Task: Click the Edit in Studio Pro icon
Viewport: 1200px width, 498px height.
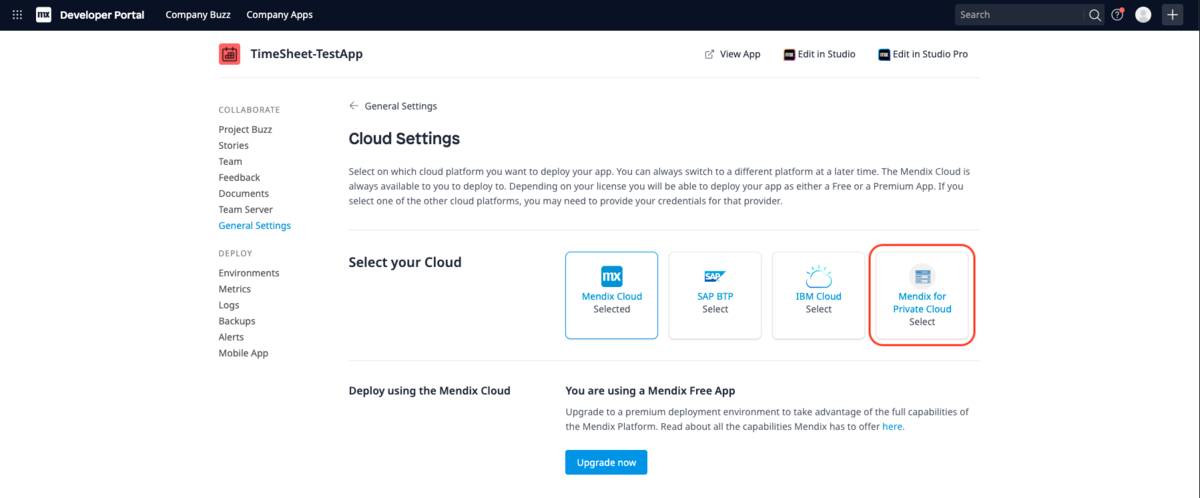Action: [884, 54]
